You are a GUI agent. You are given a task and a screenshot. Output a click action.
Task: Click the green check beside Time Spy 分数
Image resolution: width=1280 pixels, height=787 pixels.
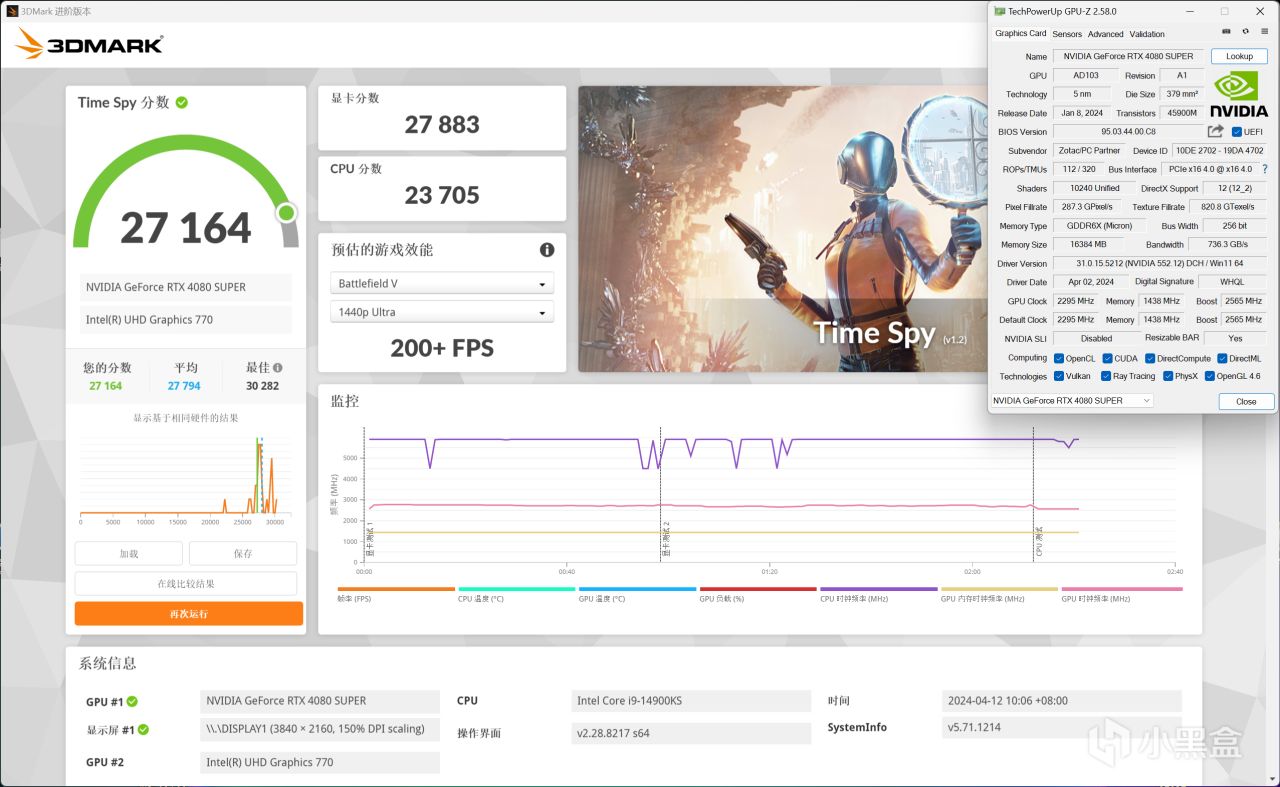[x=182, y=102]
